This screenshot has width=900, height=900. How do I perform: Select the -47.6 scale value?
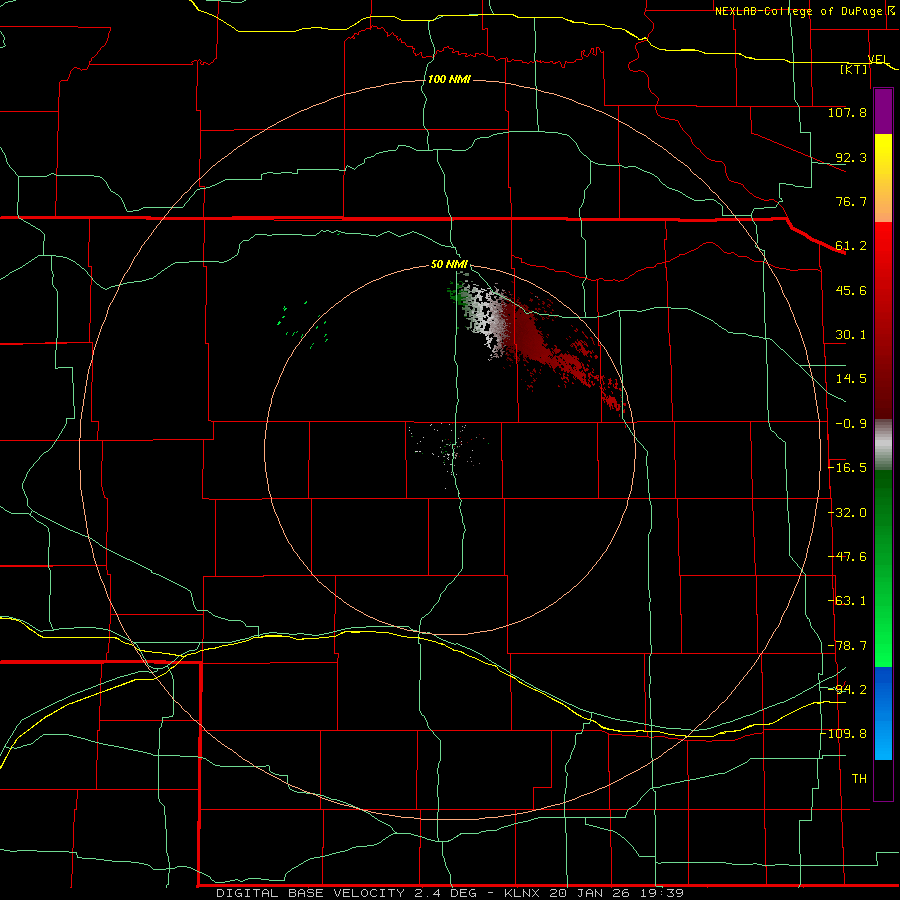(848, 557)
